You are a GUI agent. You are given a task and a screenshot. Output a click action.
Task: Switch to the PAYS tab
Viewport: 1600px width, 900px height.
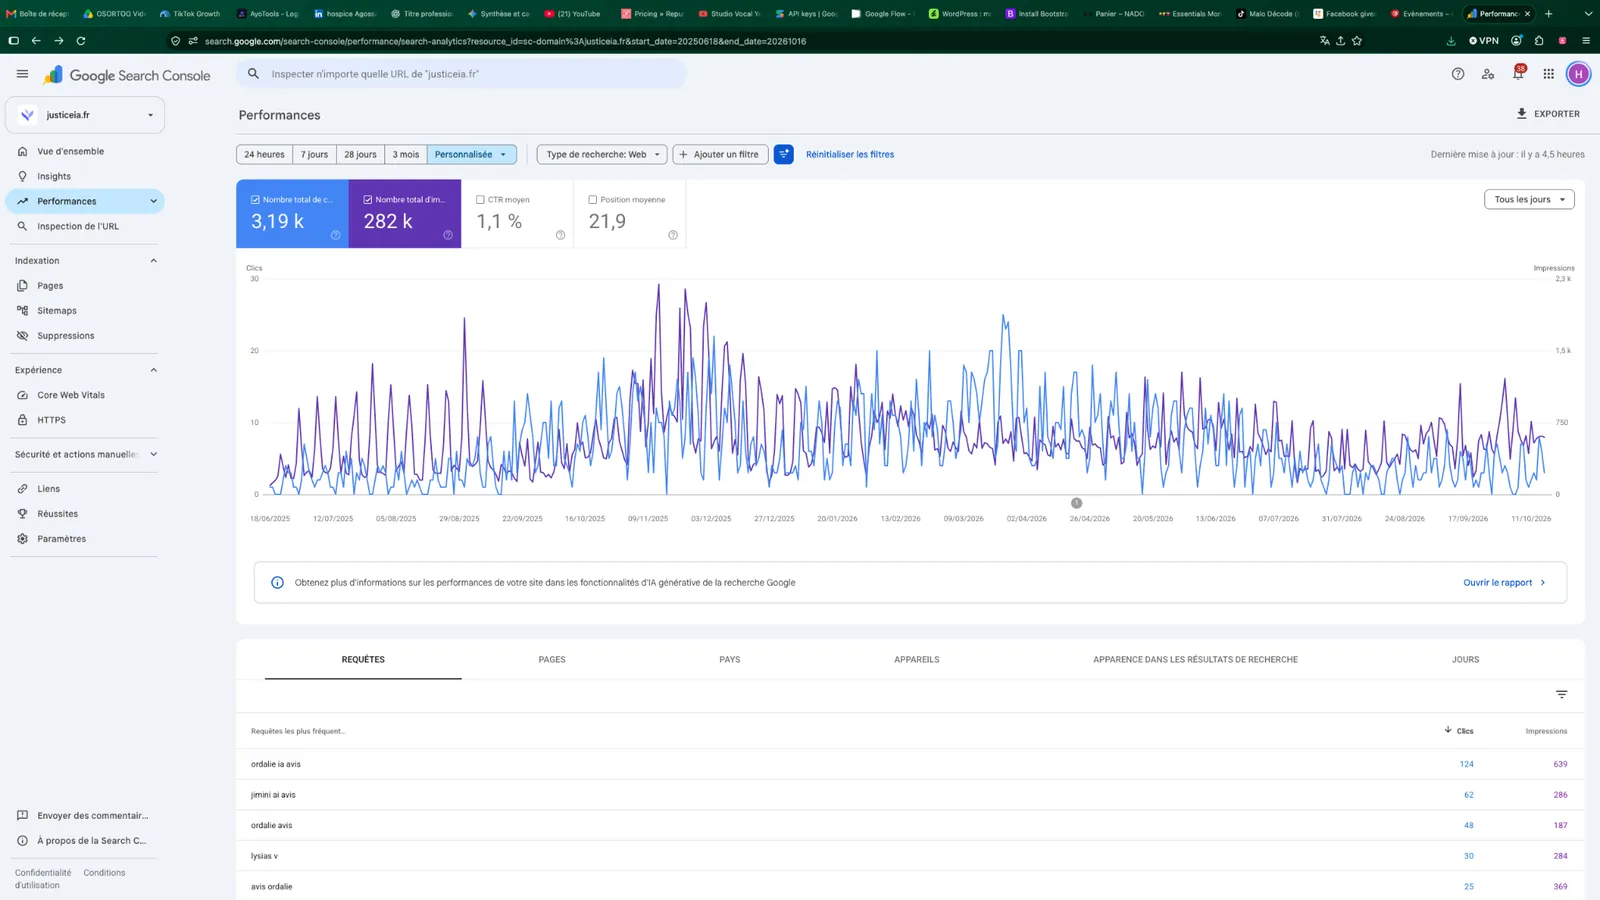tap(730, 660)
